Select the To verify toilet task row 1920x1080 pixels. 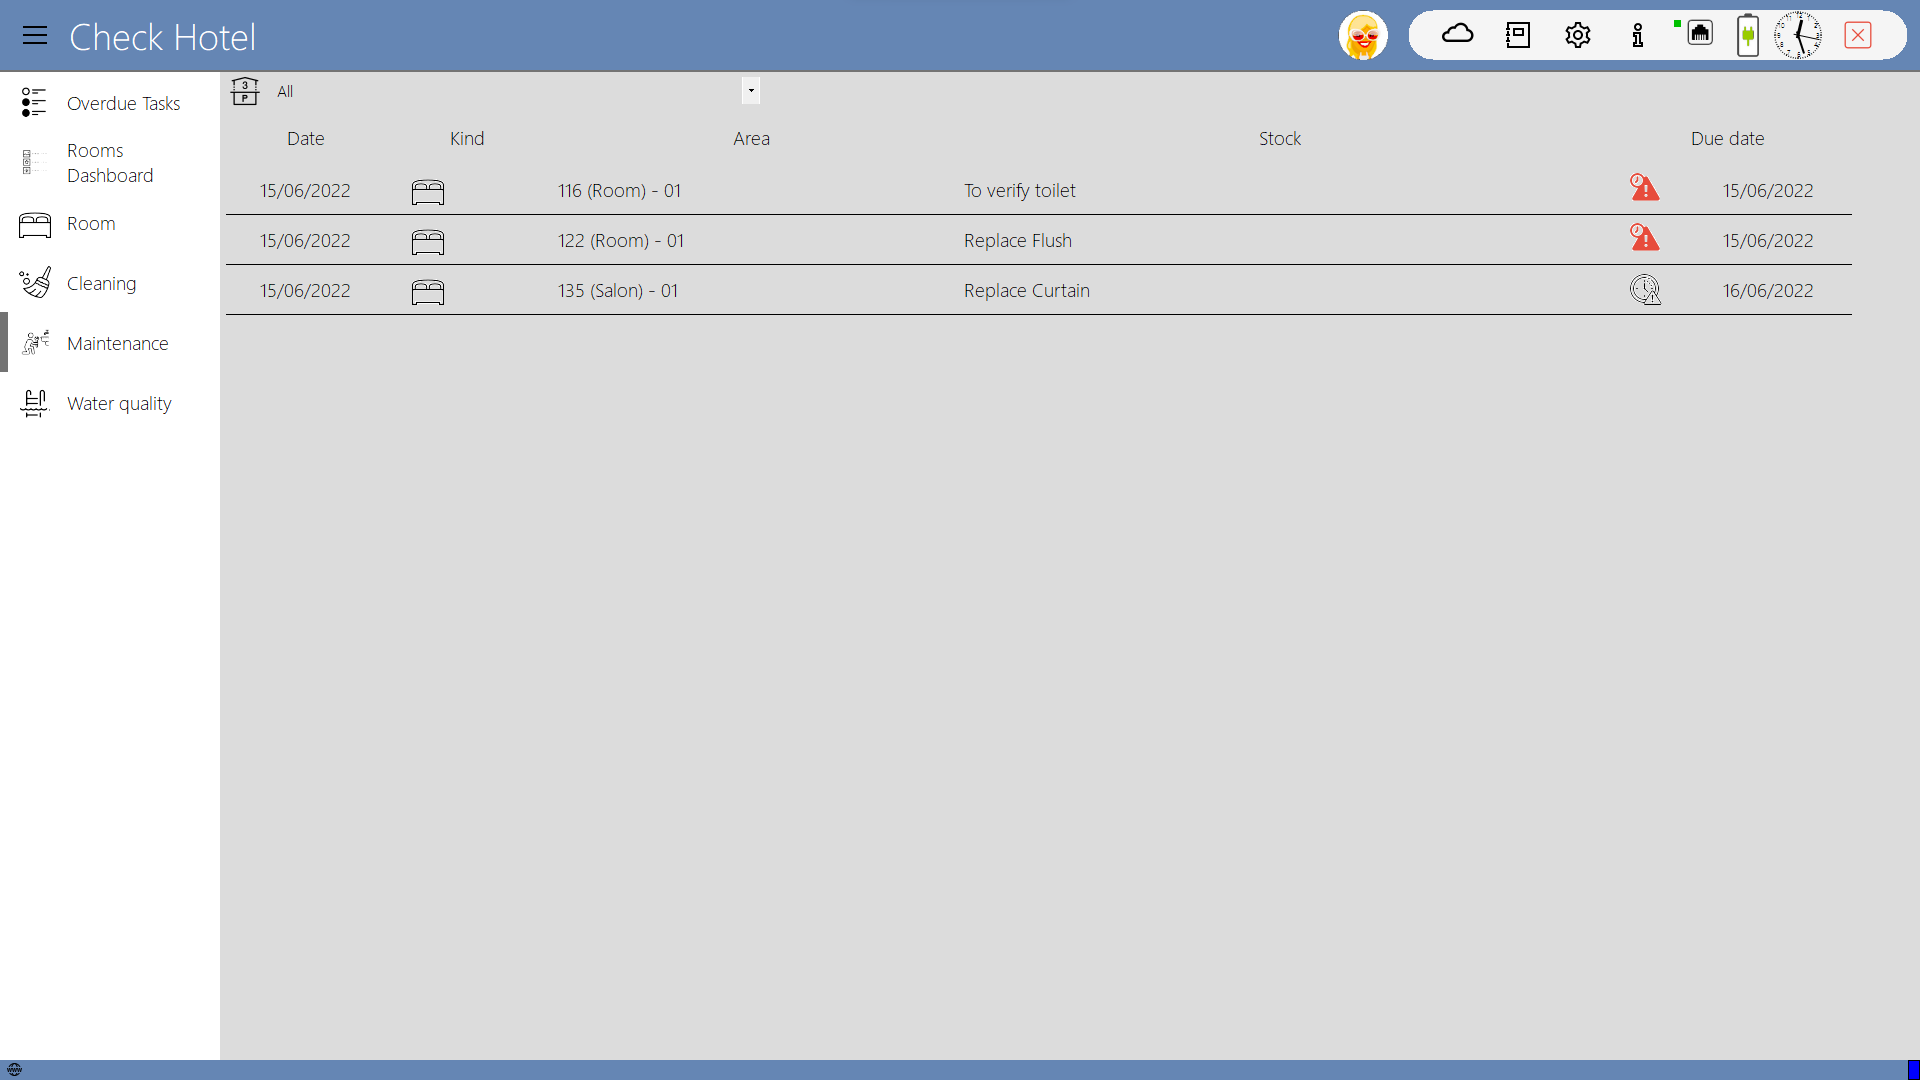1019,190
